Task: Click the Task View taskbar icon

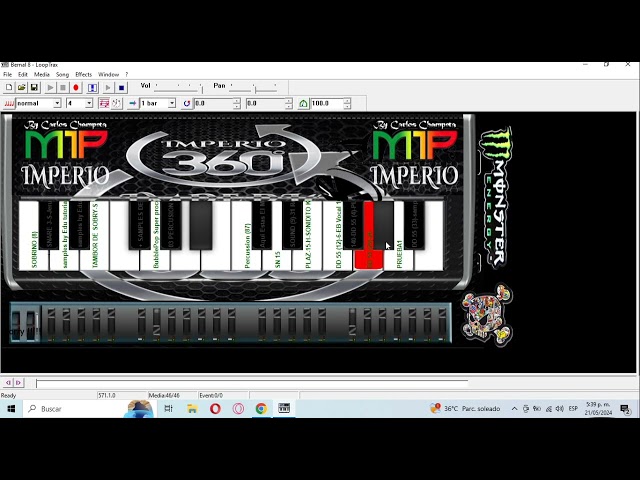Action: tap(168, 409)
